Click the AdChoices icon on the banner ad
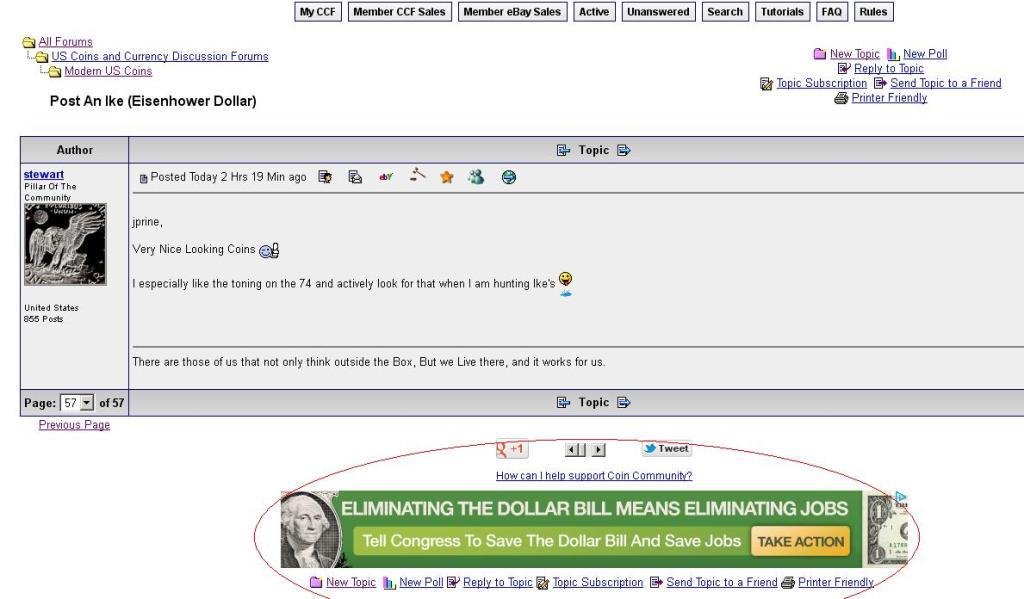This screenshot has height=599, width=1024. (x=901, y=496)
